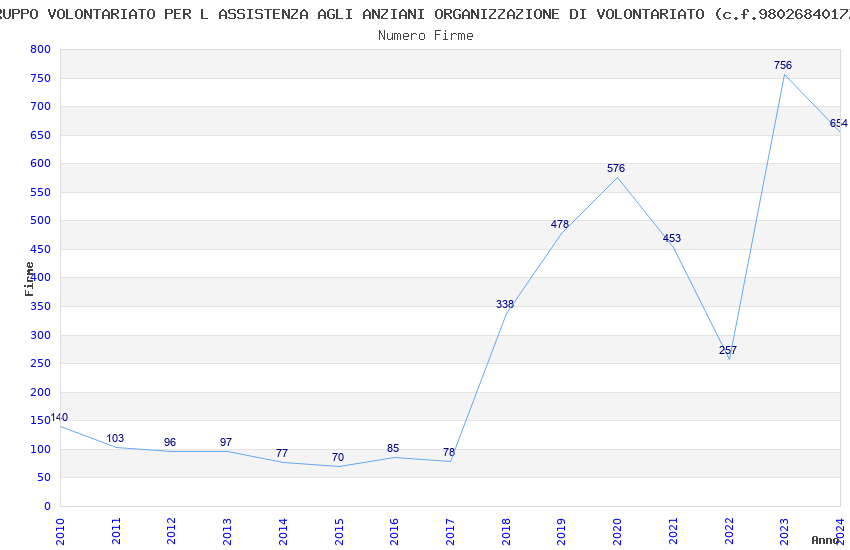Click the 654 data label for 2024
This screenshot has height=550, width=850.
coord(839,124)
